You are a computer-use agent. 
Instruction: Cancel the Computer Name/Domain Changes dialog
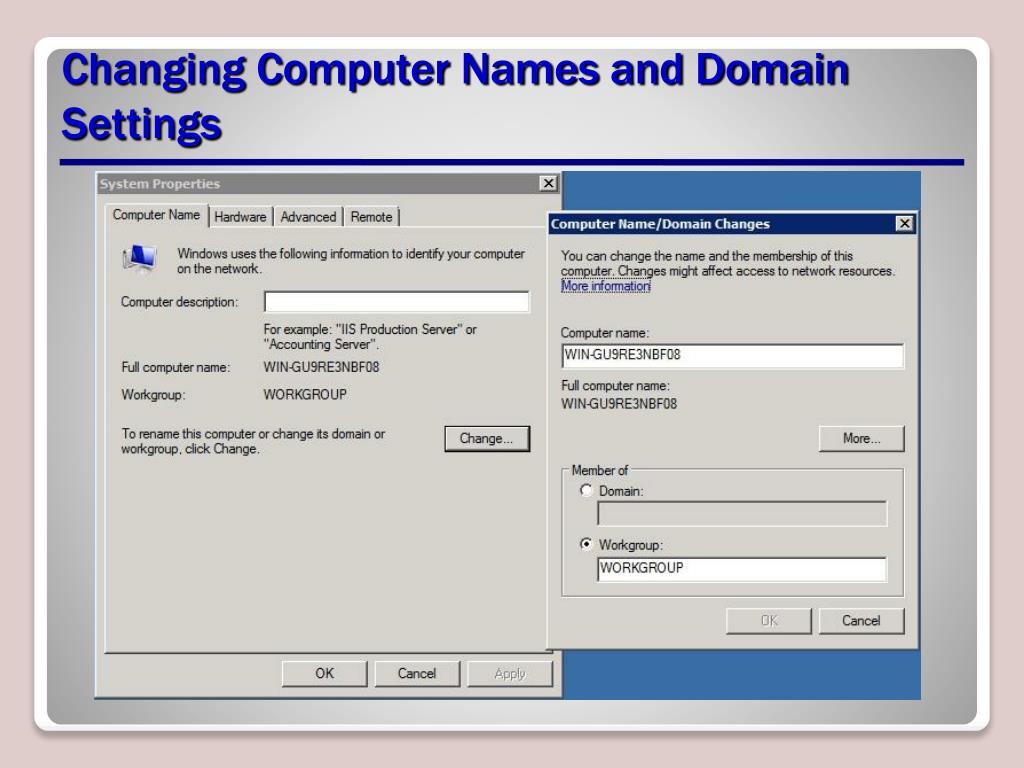(x=860, y=621)
